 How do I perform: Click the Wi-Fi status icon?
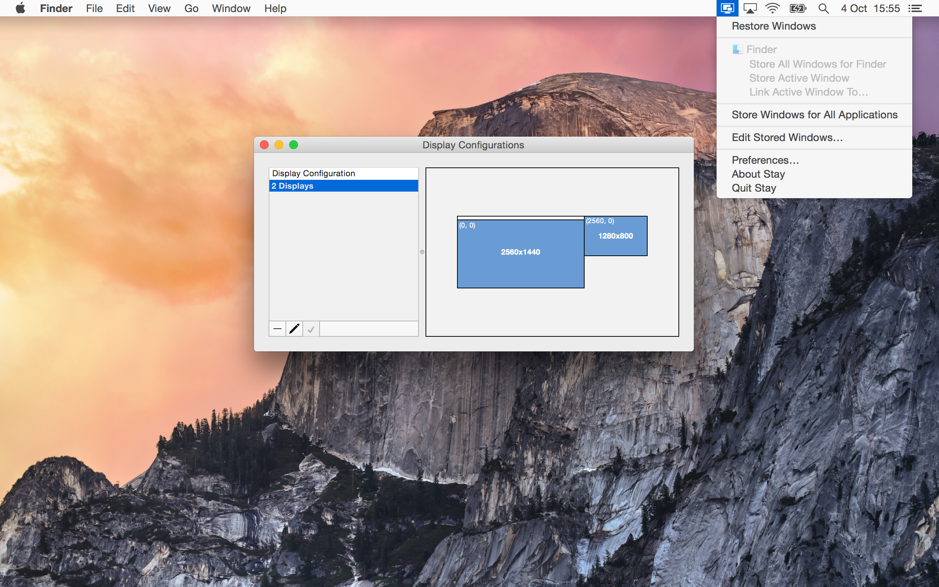[773, 9]
